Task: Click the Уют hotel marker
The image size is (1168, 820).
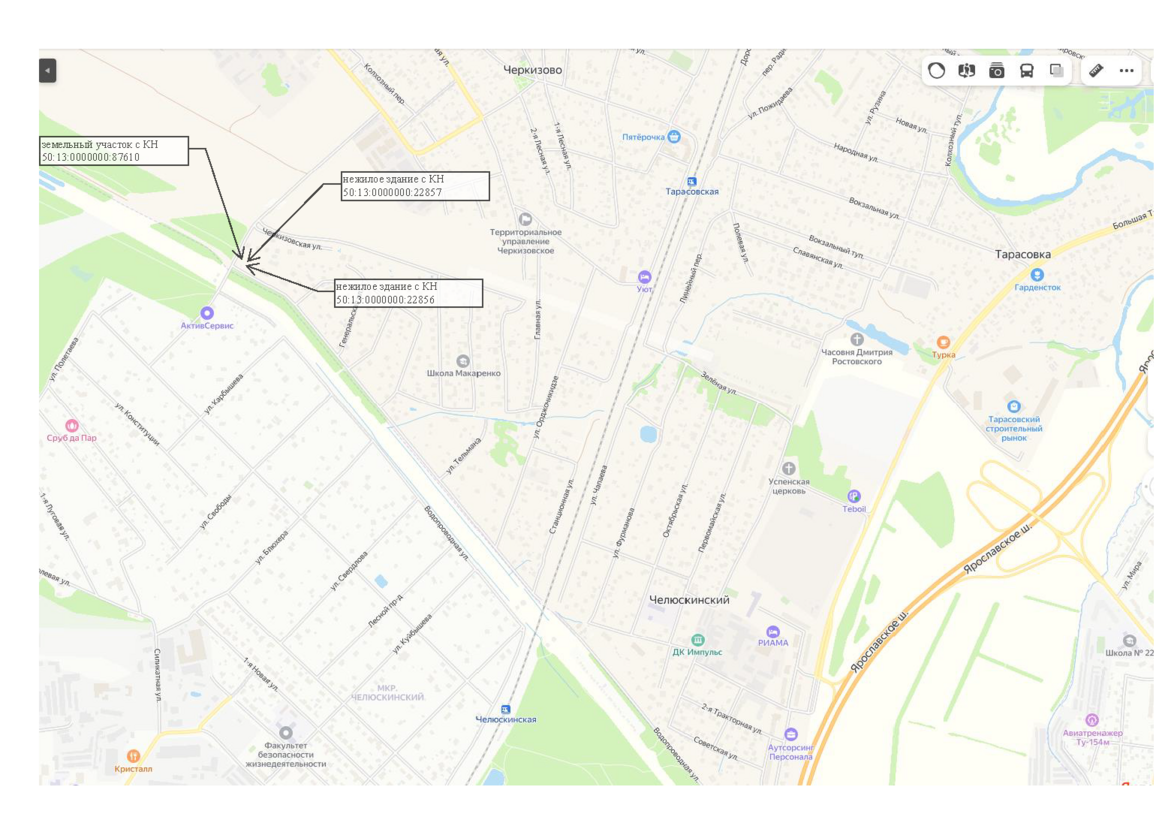Action: click(644, 277)
